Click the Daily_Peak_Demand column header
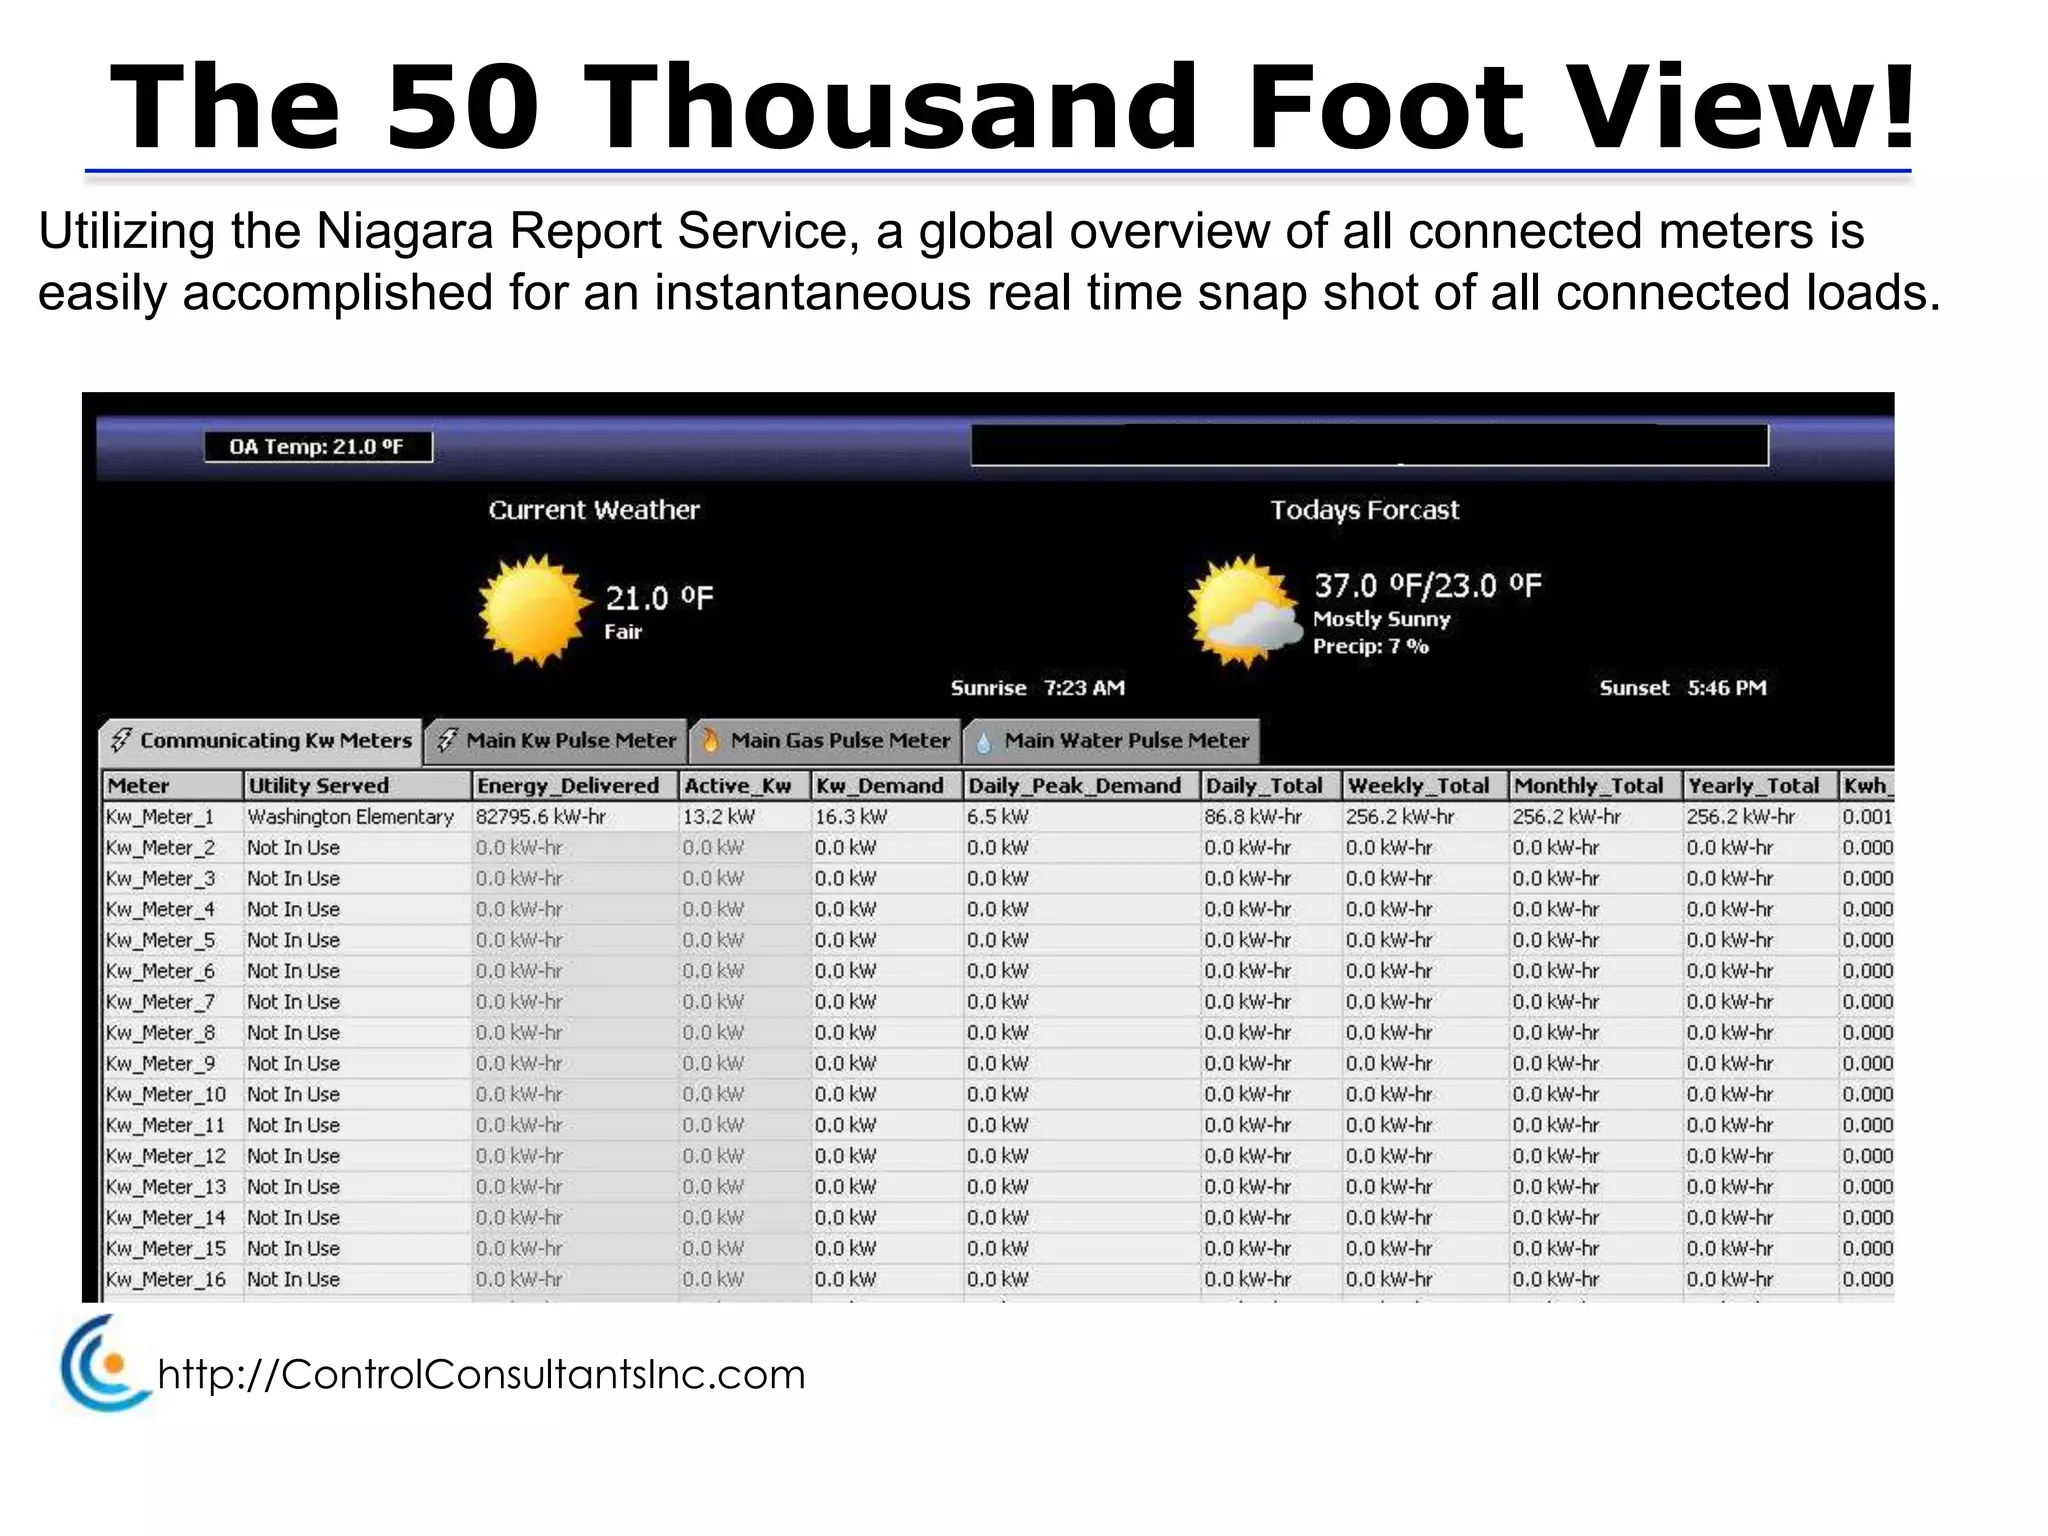Viewport: 2048px width, 1536px height. click(1074, 786)
